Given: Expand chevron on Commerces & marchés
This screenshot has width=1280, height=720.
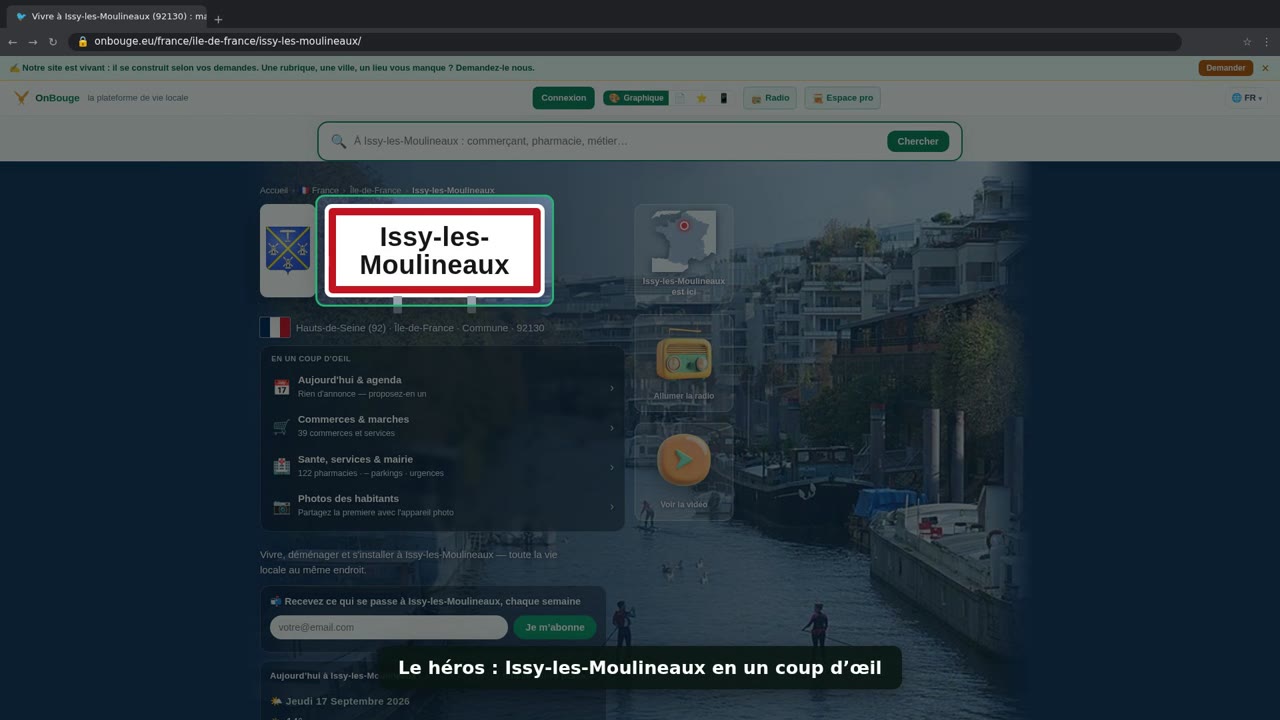Looking at the screenshot, I should (612, 428).
